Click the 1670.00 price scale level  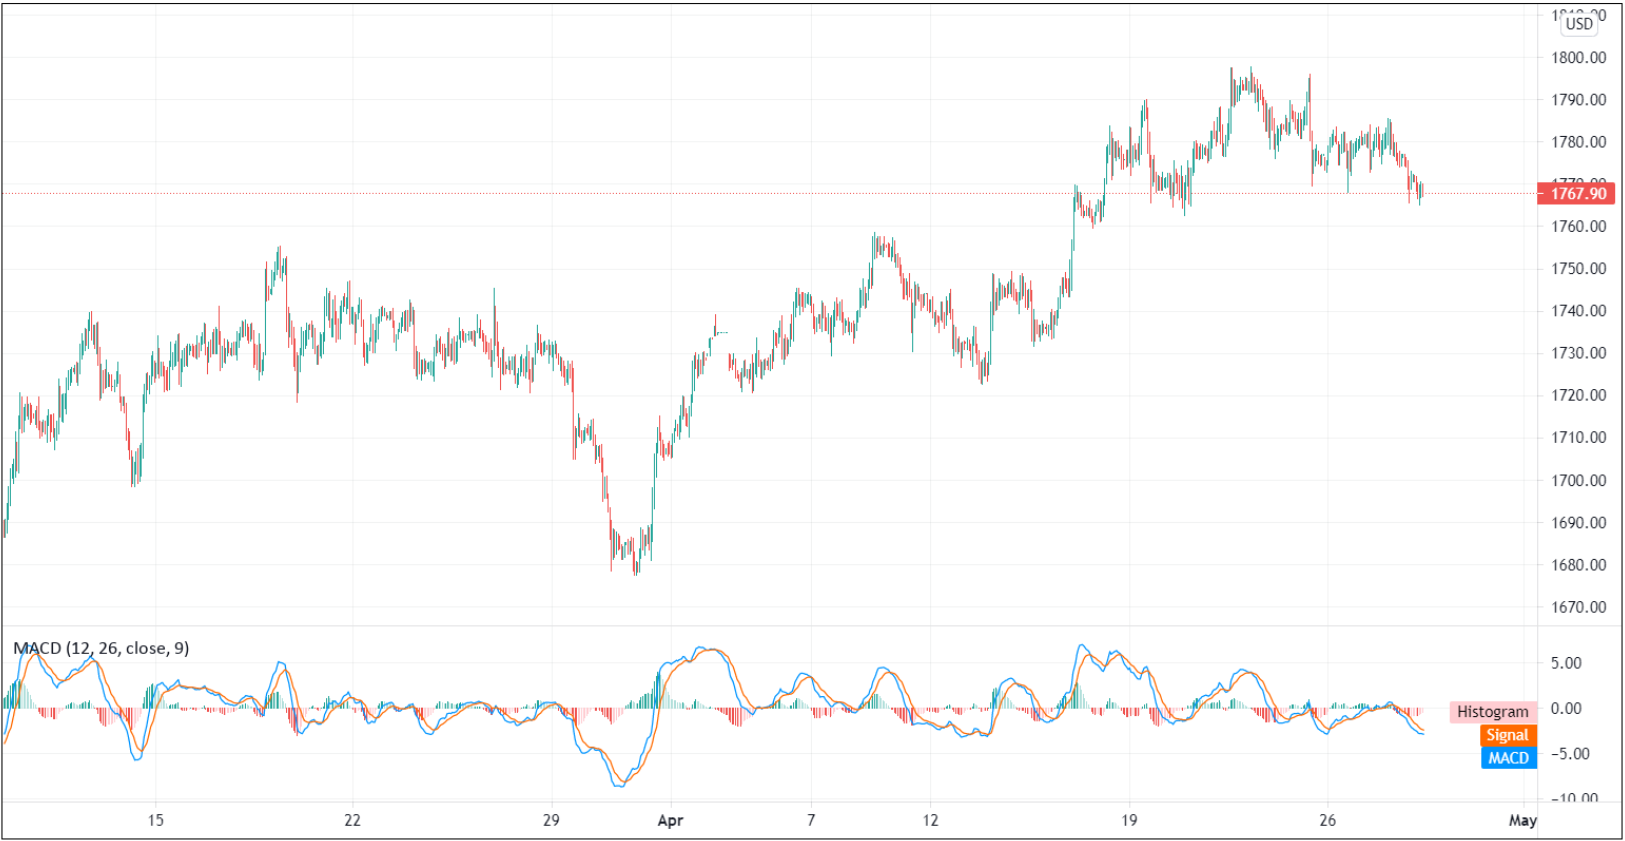[x=1578, y=607]
